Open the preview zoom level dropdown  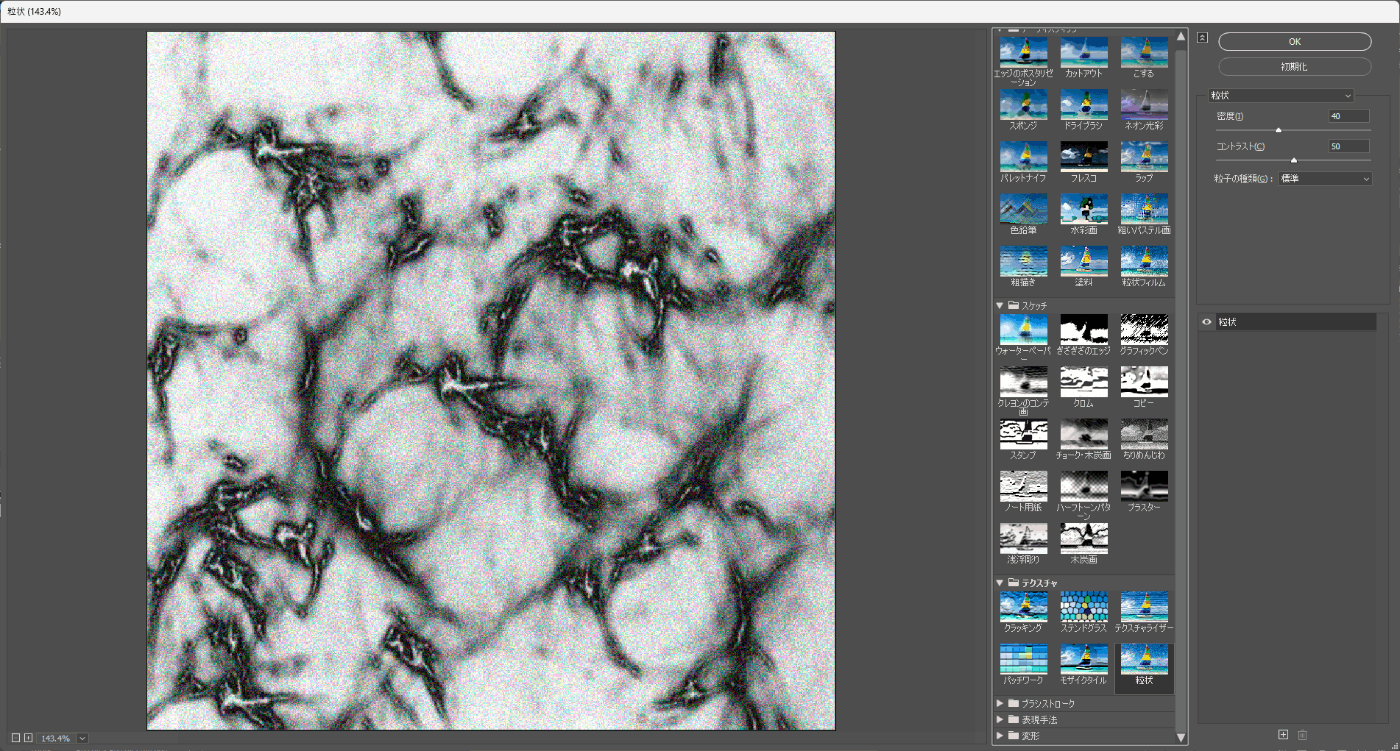point(82,738)
